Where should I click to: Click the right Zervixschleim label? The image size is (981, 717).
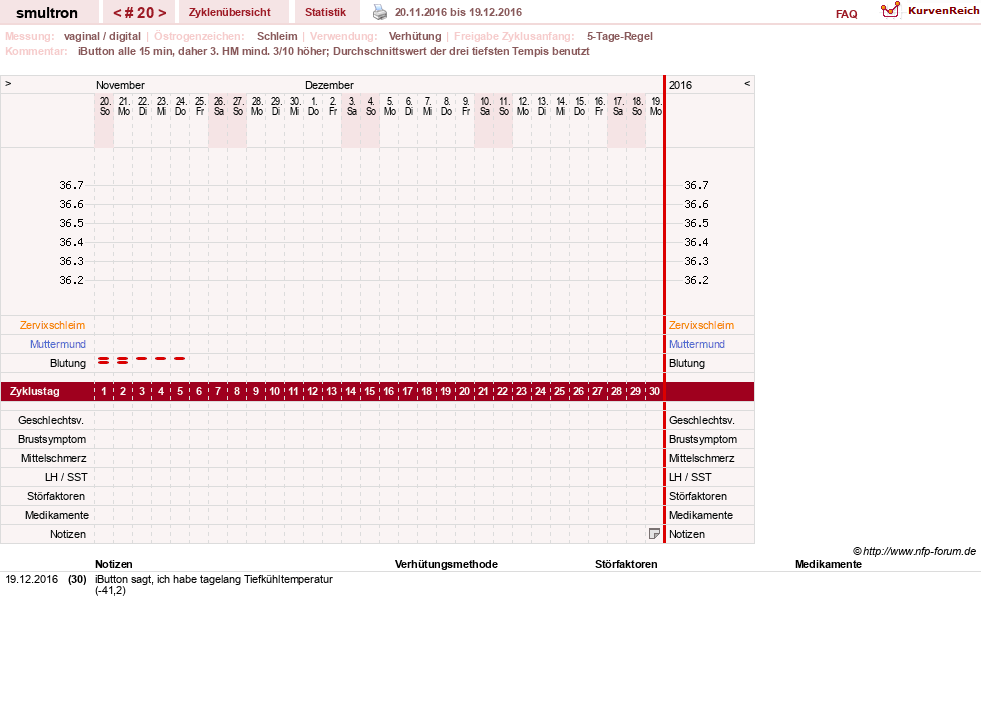[x=701, y=325]
